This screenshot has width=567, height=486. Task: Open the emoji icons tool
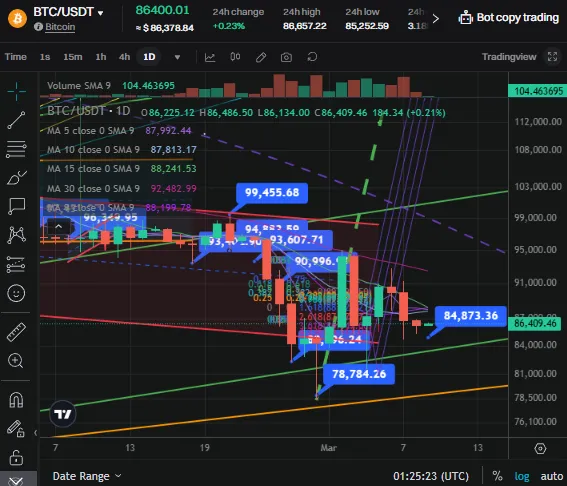click(x=16, y=293)
